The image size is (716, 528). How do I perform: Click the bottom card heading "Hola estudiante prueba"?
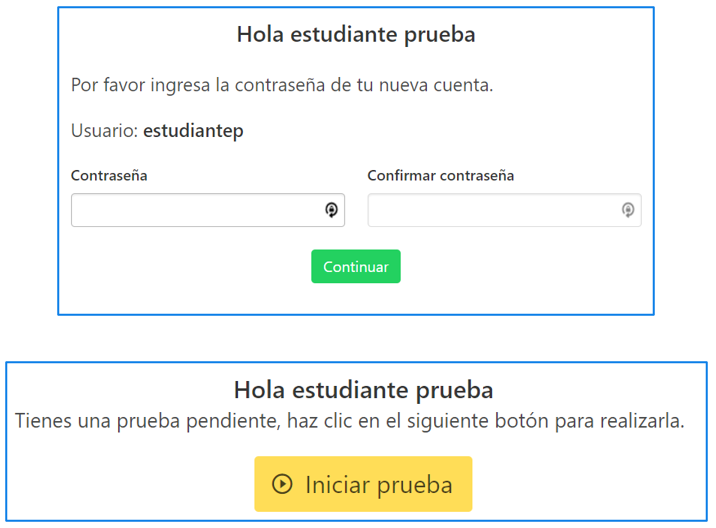(363, 390)
